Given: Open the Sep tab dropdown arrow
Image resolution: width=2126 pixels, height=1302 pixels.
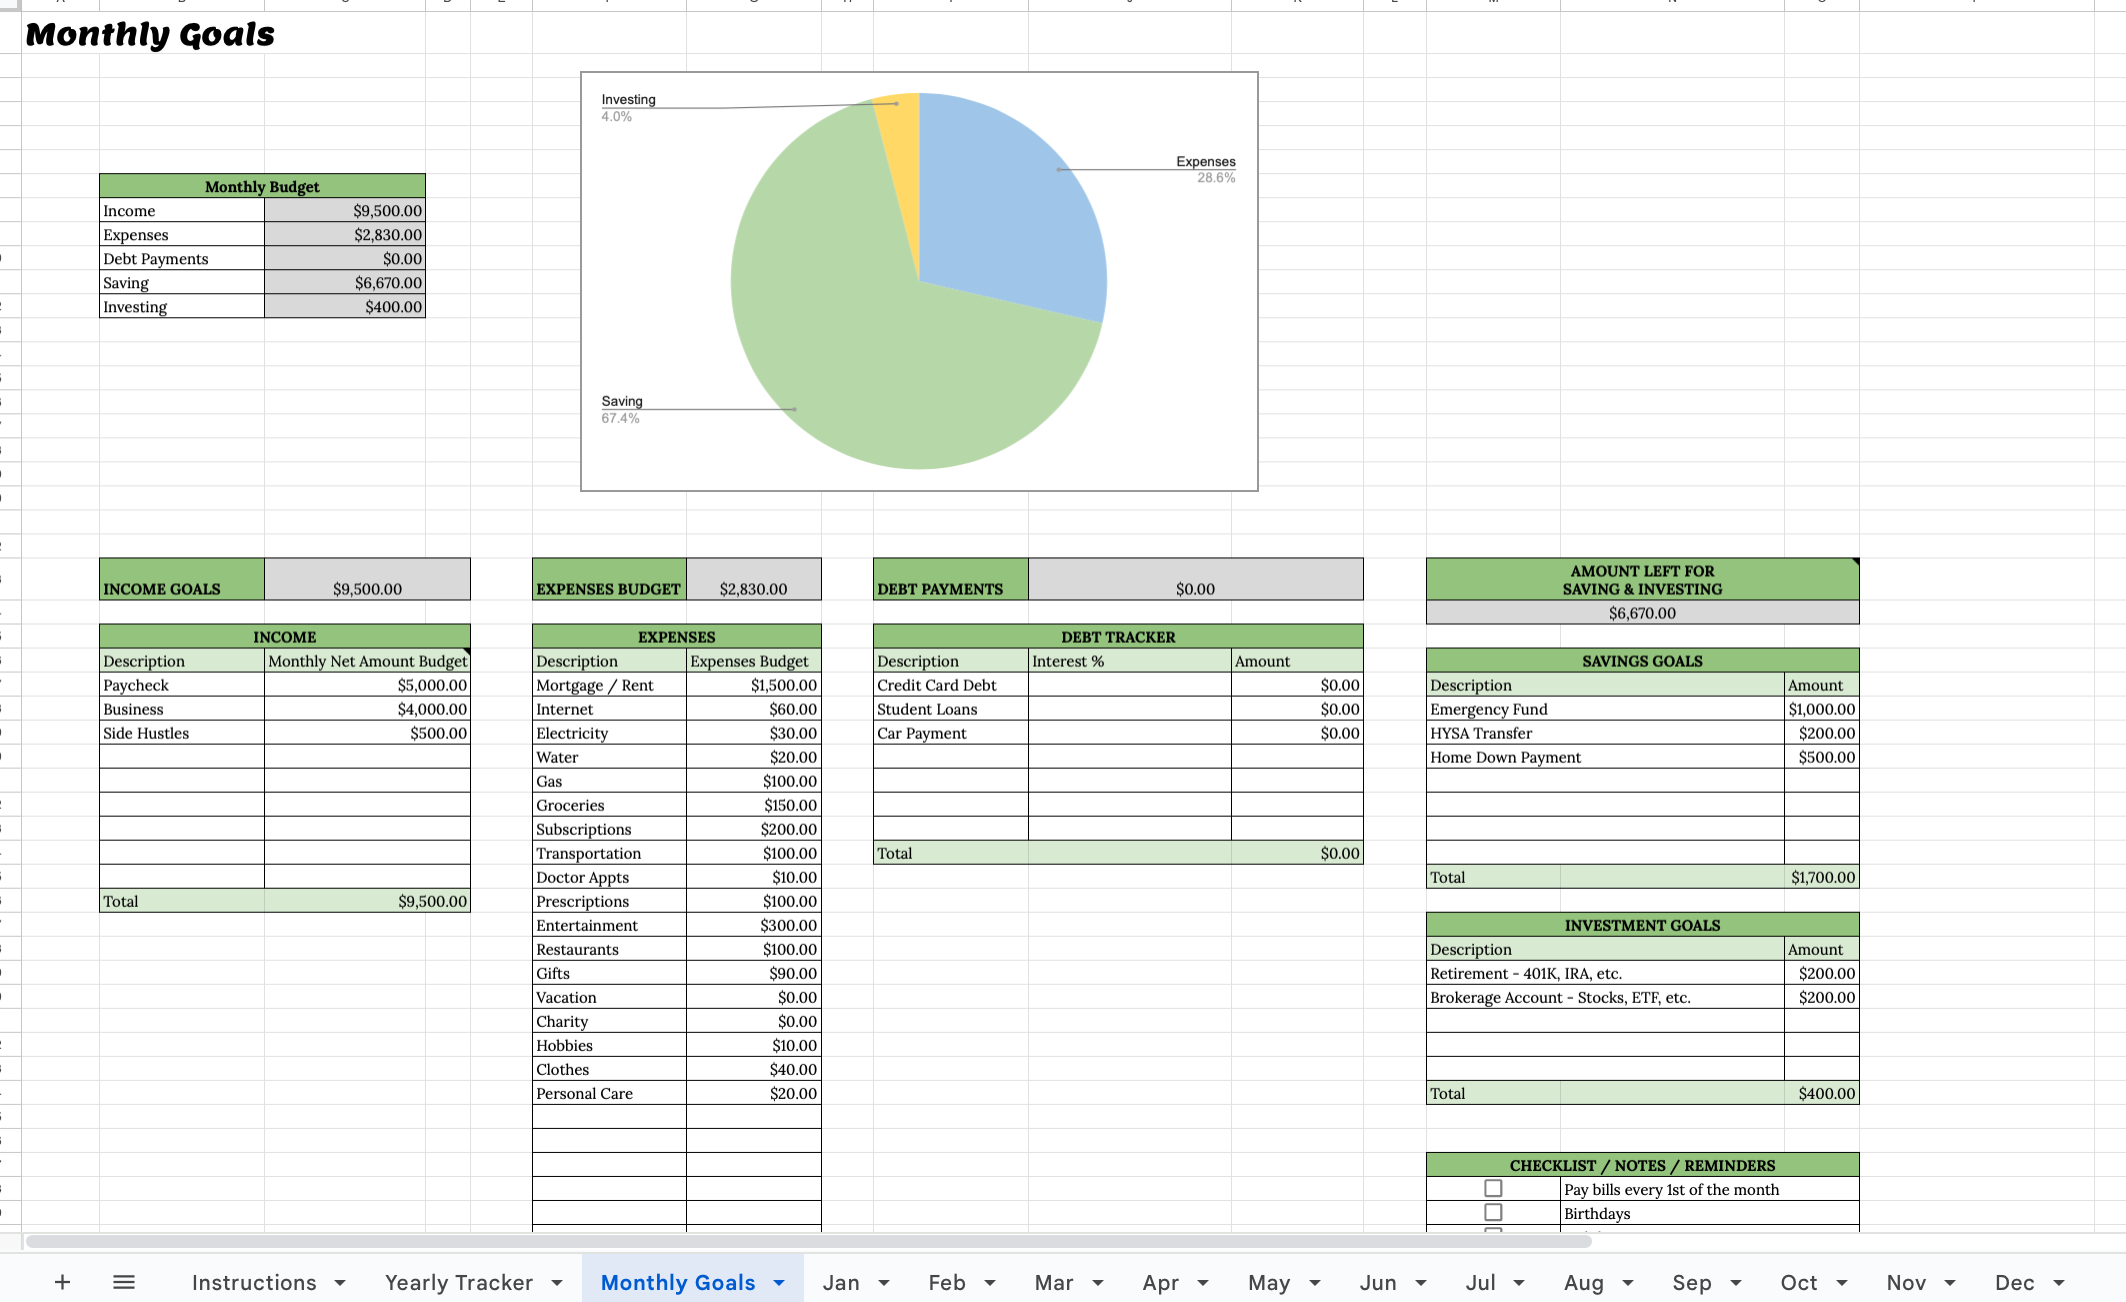Looking at the screenshot, I should (1736, 1283).
